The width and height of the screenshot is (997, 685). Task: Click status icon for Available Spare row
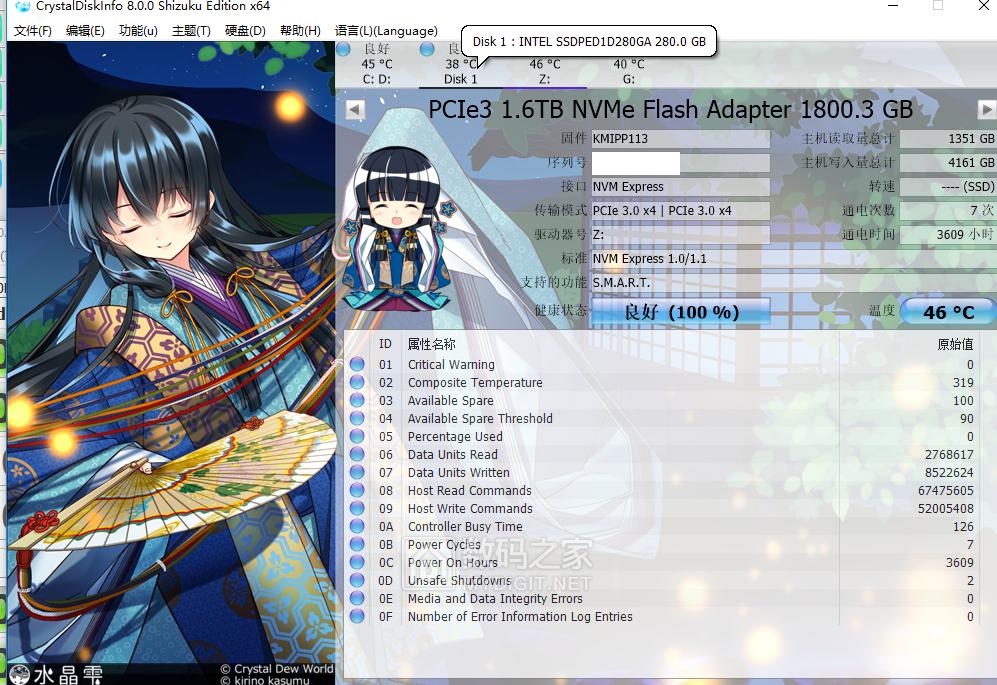357,400
